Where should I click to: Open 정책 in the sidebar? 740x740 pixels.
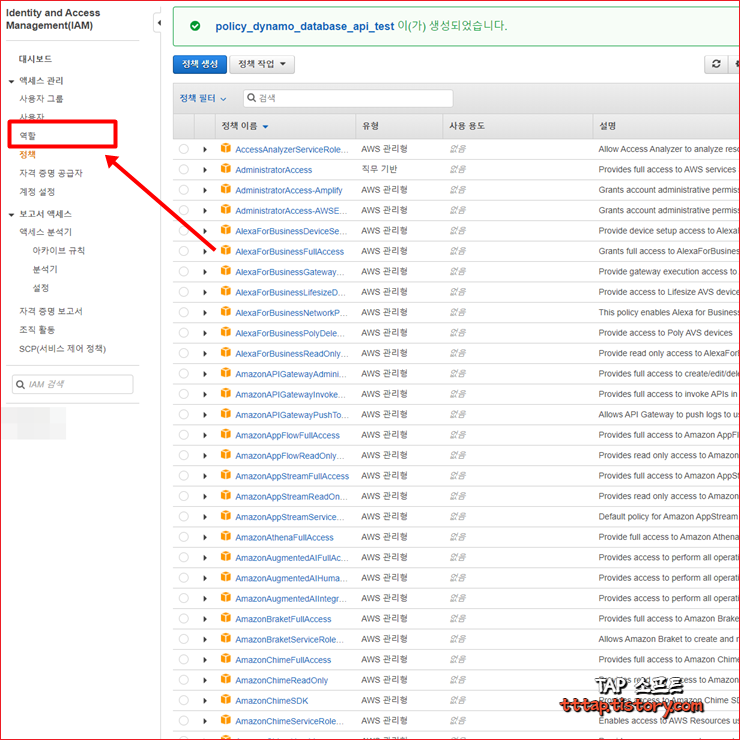coord(27,154)
